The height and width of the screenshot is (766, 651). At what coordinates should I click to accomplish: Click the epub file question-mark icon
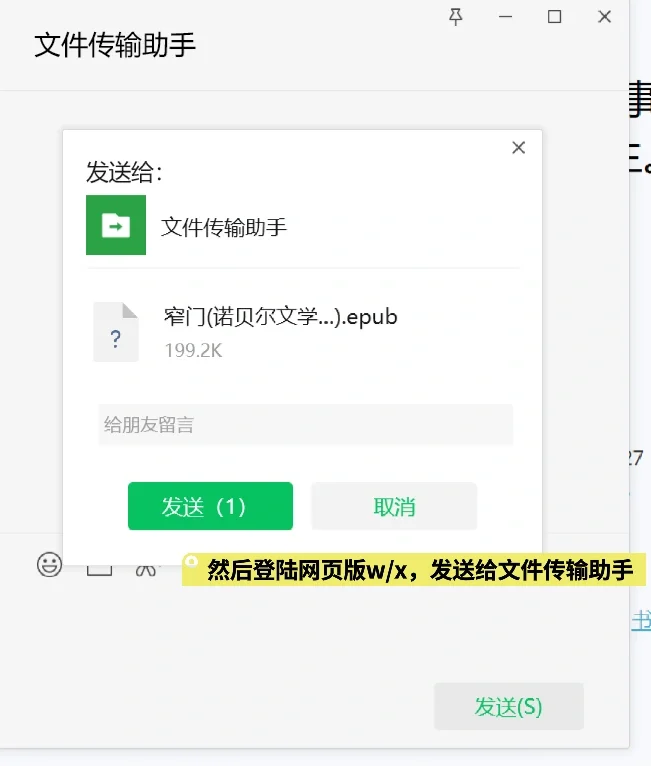116,332
